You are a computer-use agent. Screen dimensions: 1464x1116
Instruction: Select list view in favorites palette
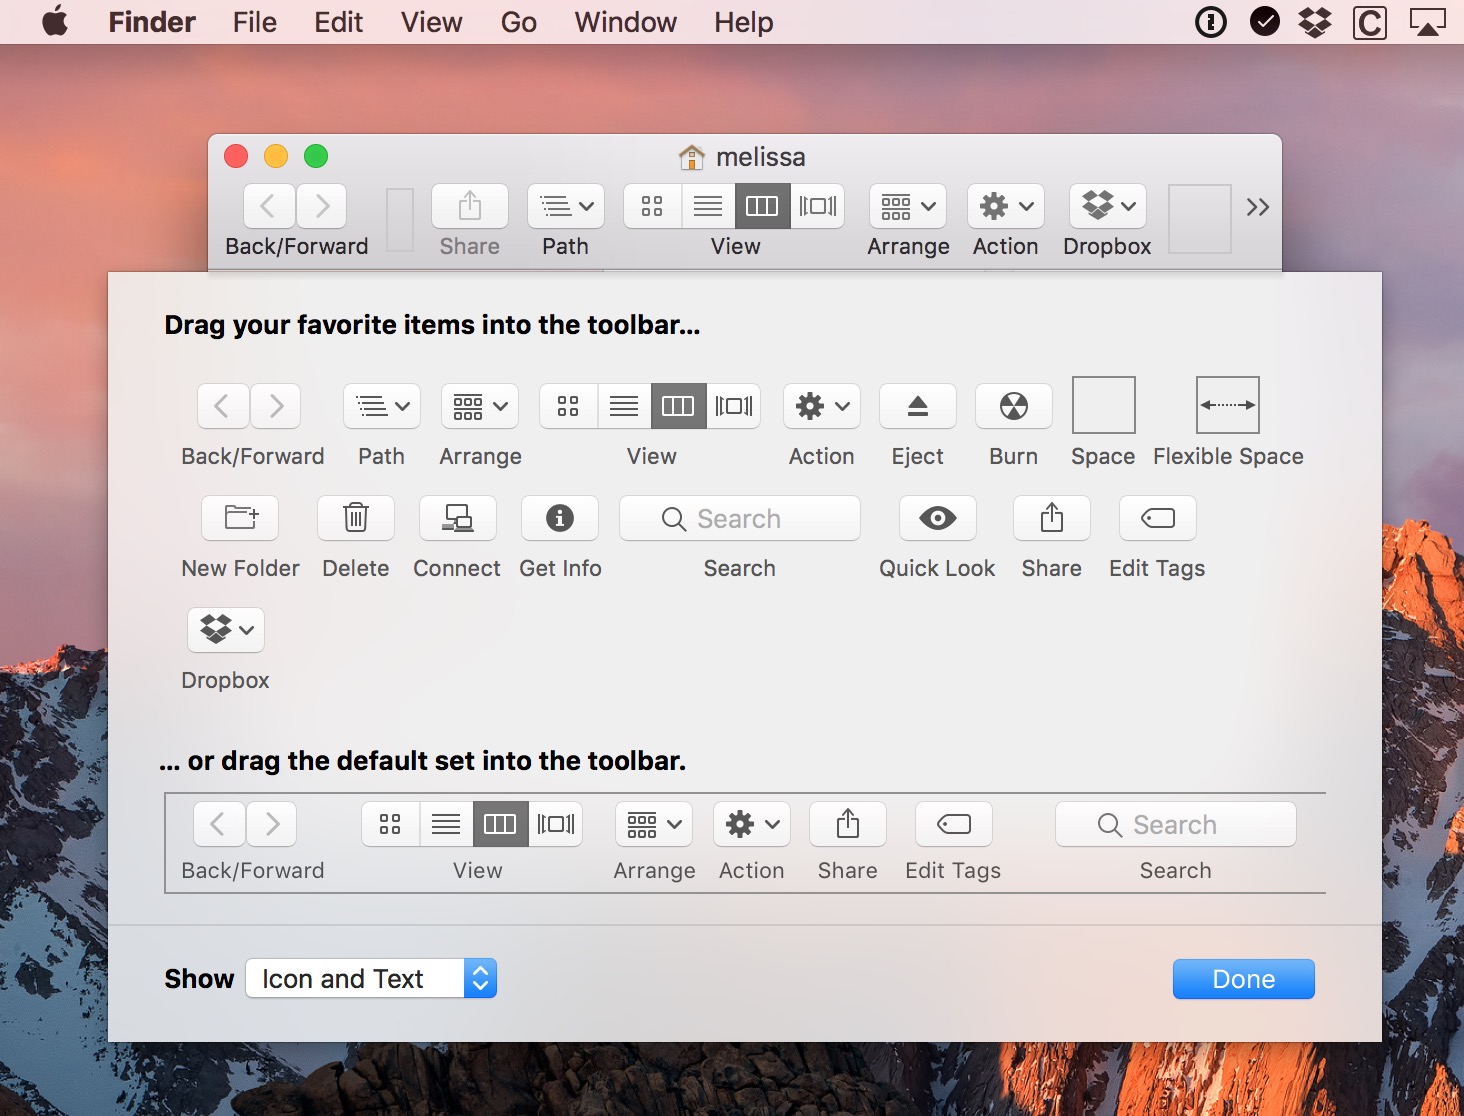coord(624,406)
